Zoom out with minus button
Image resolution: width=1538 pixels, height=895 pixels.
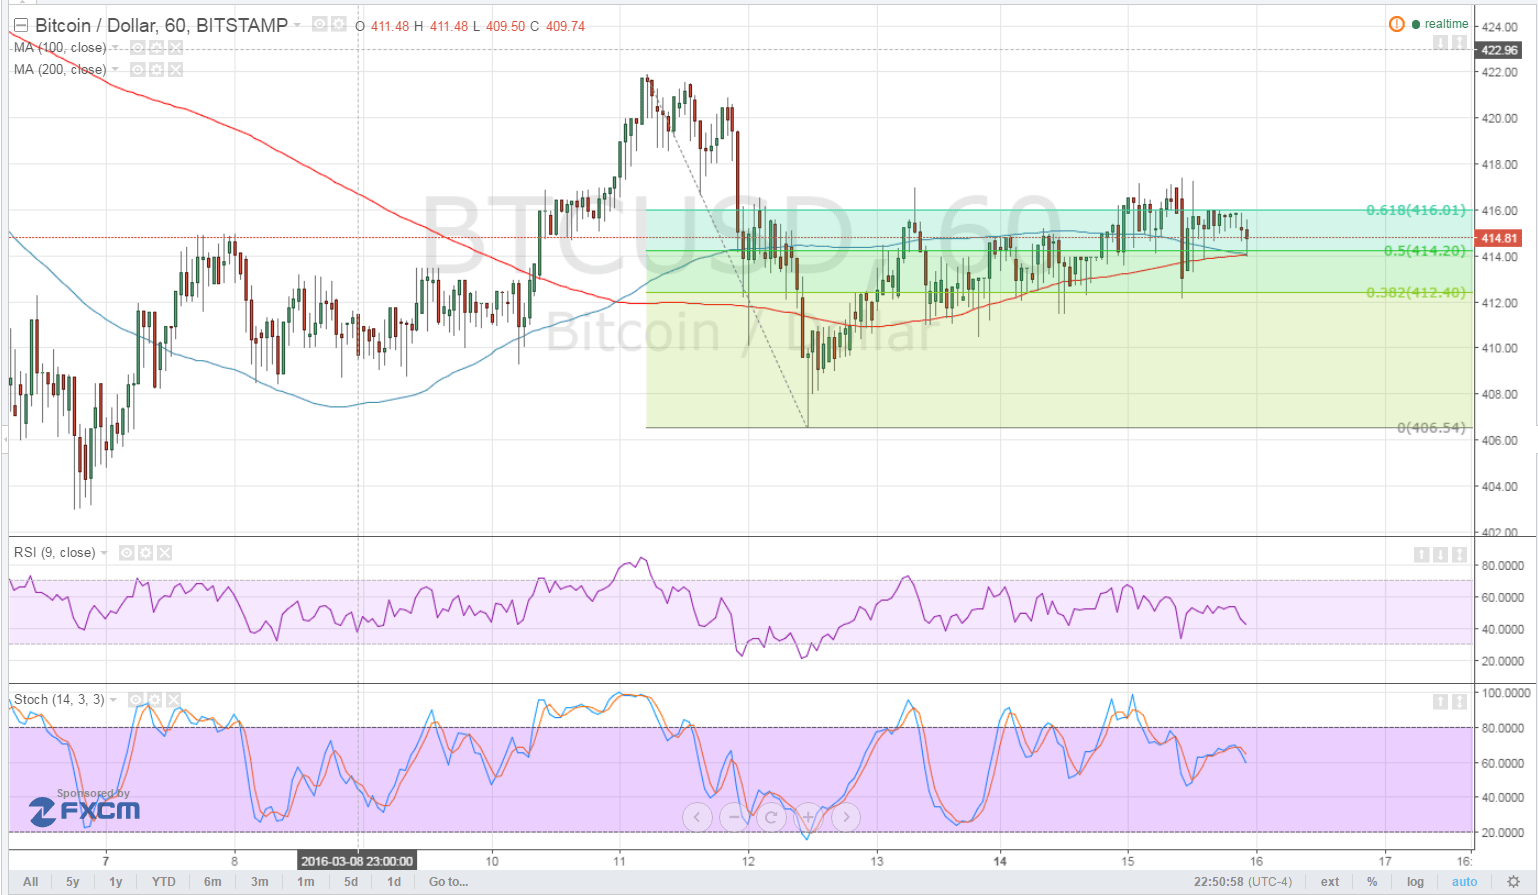[734, 817]
